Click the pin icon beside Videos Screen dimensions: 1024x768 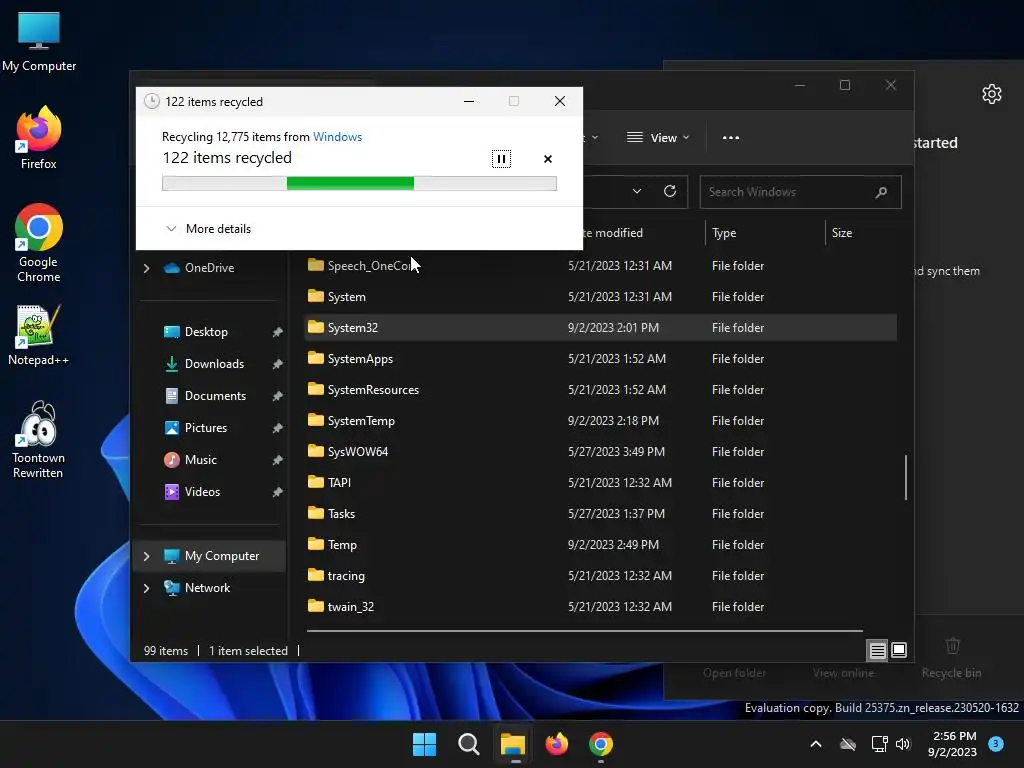coord(277,492)
